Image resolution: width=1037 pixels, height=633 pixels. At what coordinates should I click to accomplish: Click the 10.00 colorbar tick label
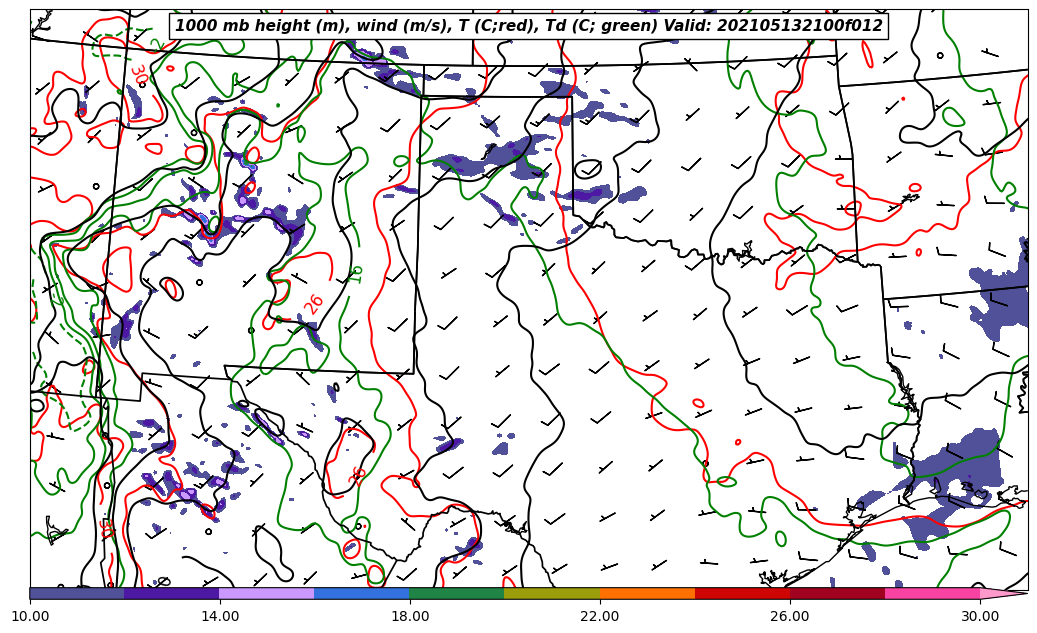click(x=30, y=616)
